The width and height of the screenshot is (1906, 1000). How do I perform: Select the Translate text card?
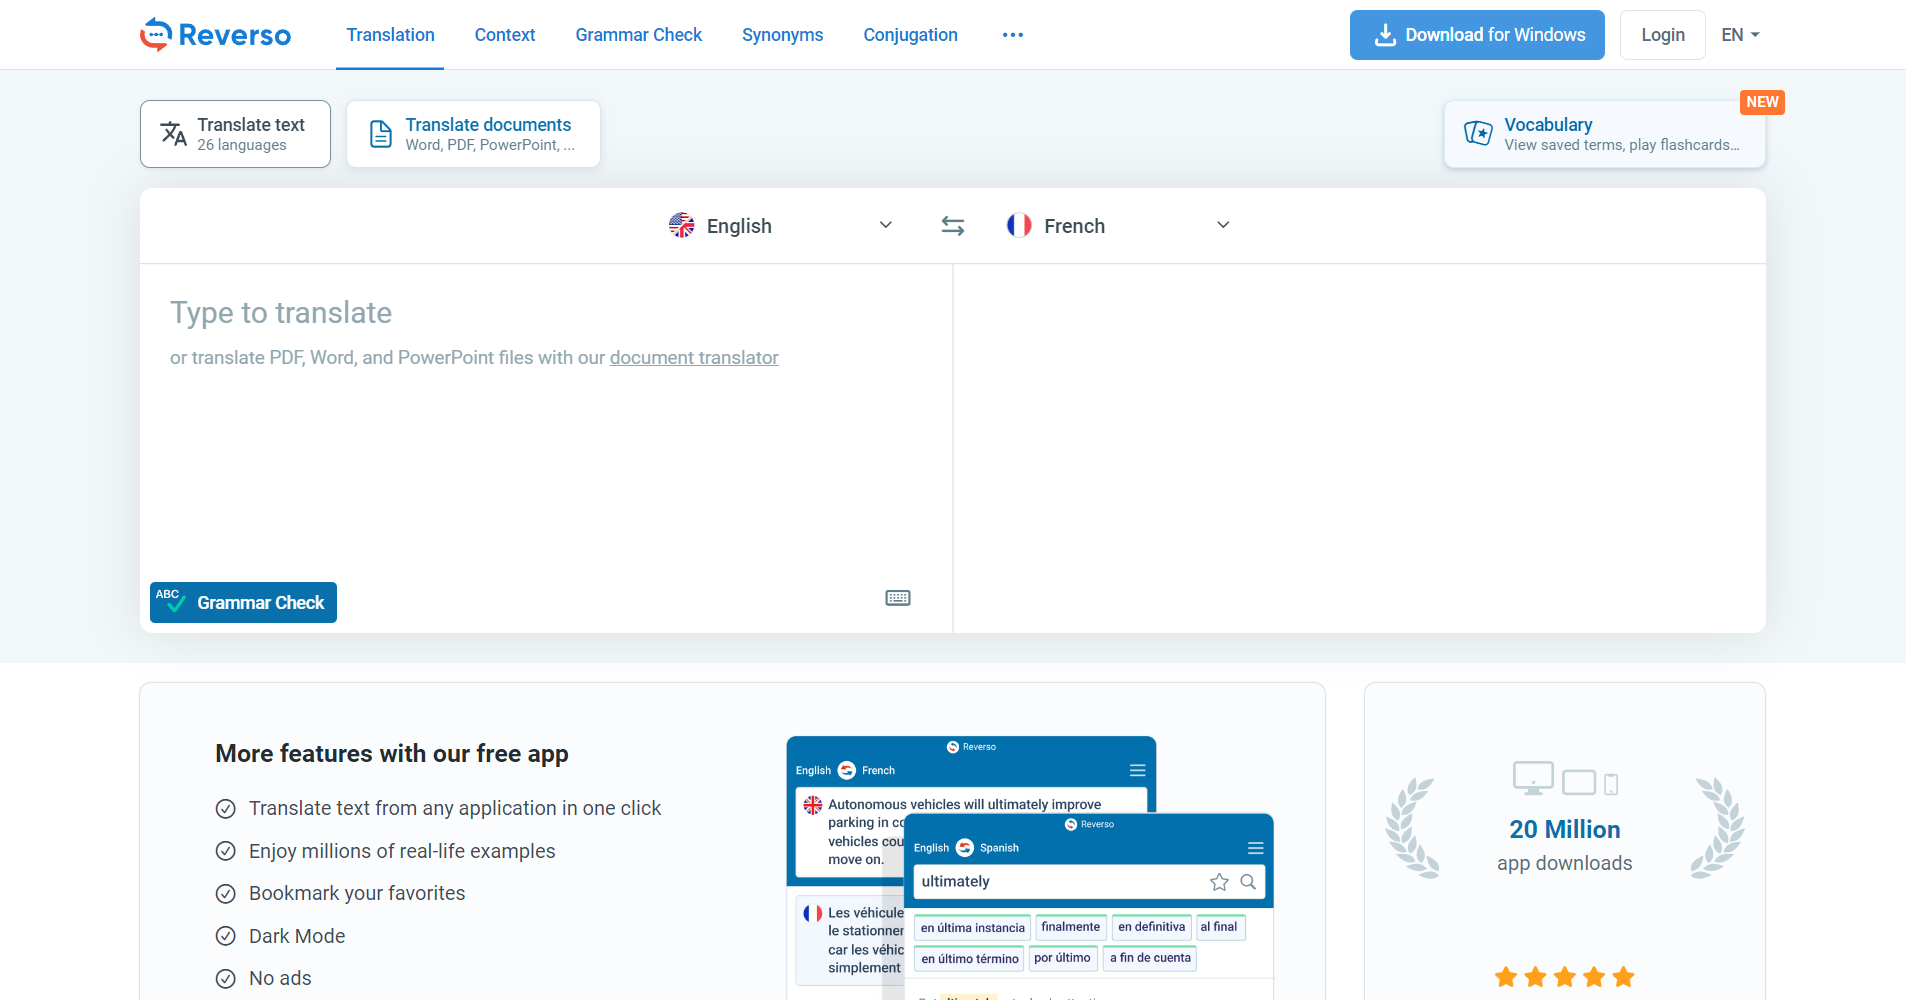point(235,134)
